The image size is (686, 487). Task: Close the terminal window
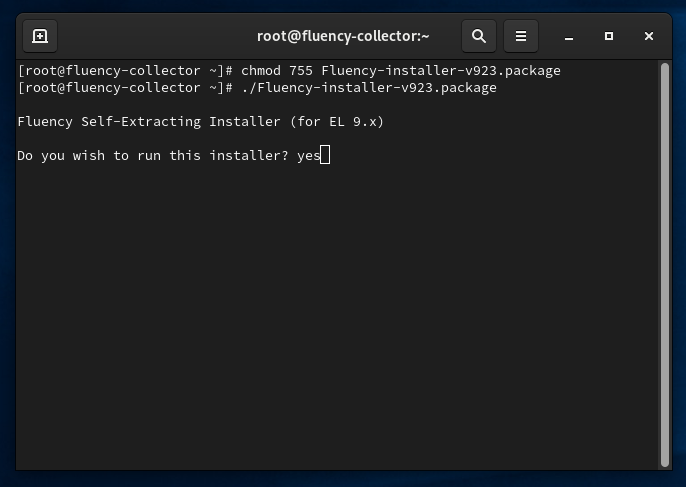649,36
